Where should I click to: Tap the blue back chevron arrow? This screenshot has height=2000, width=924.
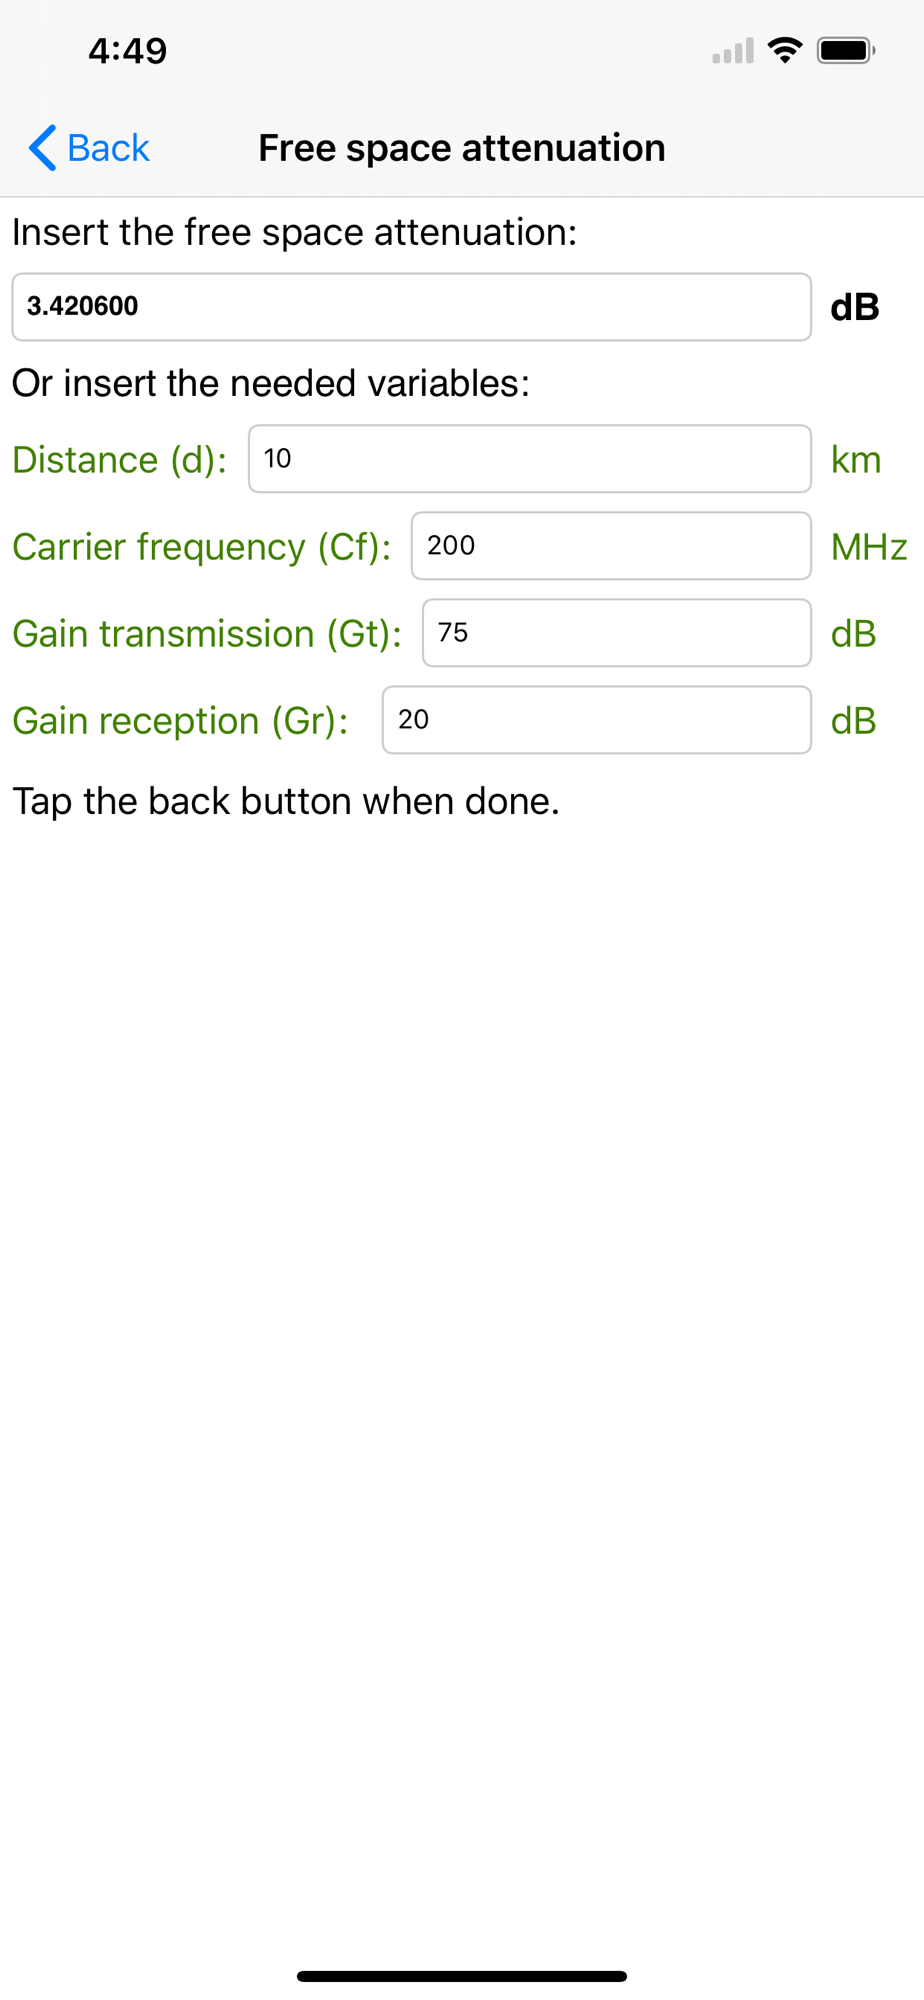point(42,148)
